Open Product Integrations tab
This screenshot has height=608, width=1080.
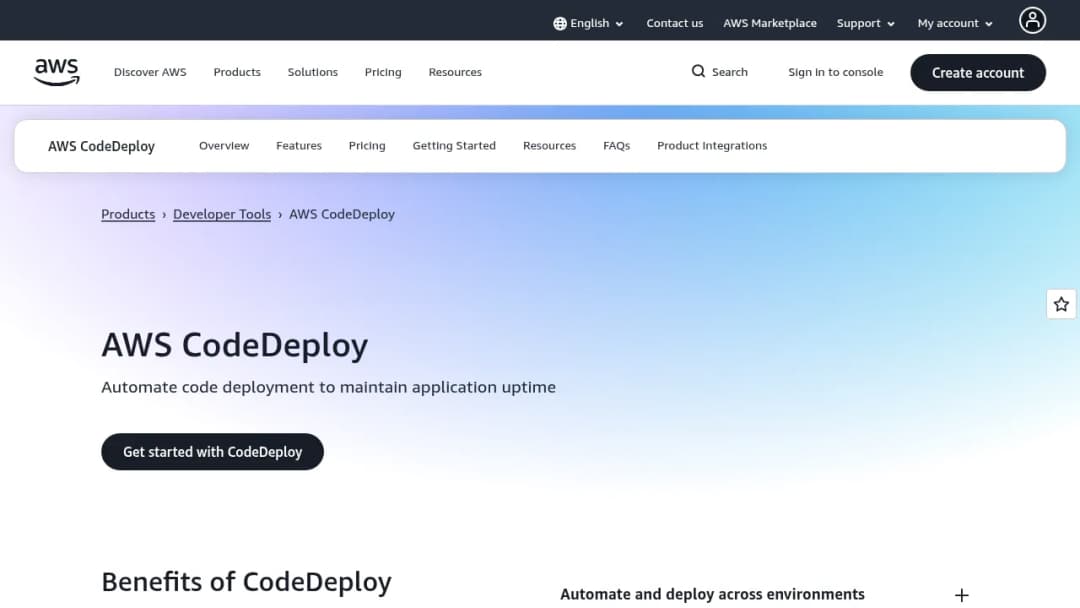(712, 146)
